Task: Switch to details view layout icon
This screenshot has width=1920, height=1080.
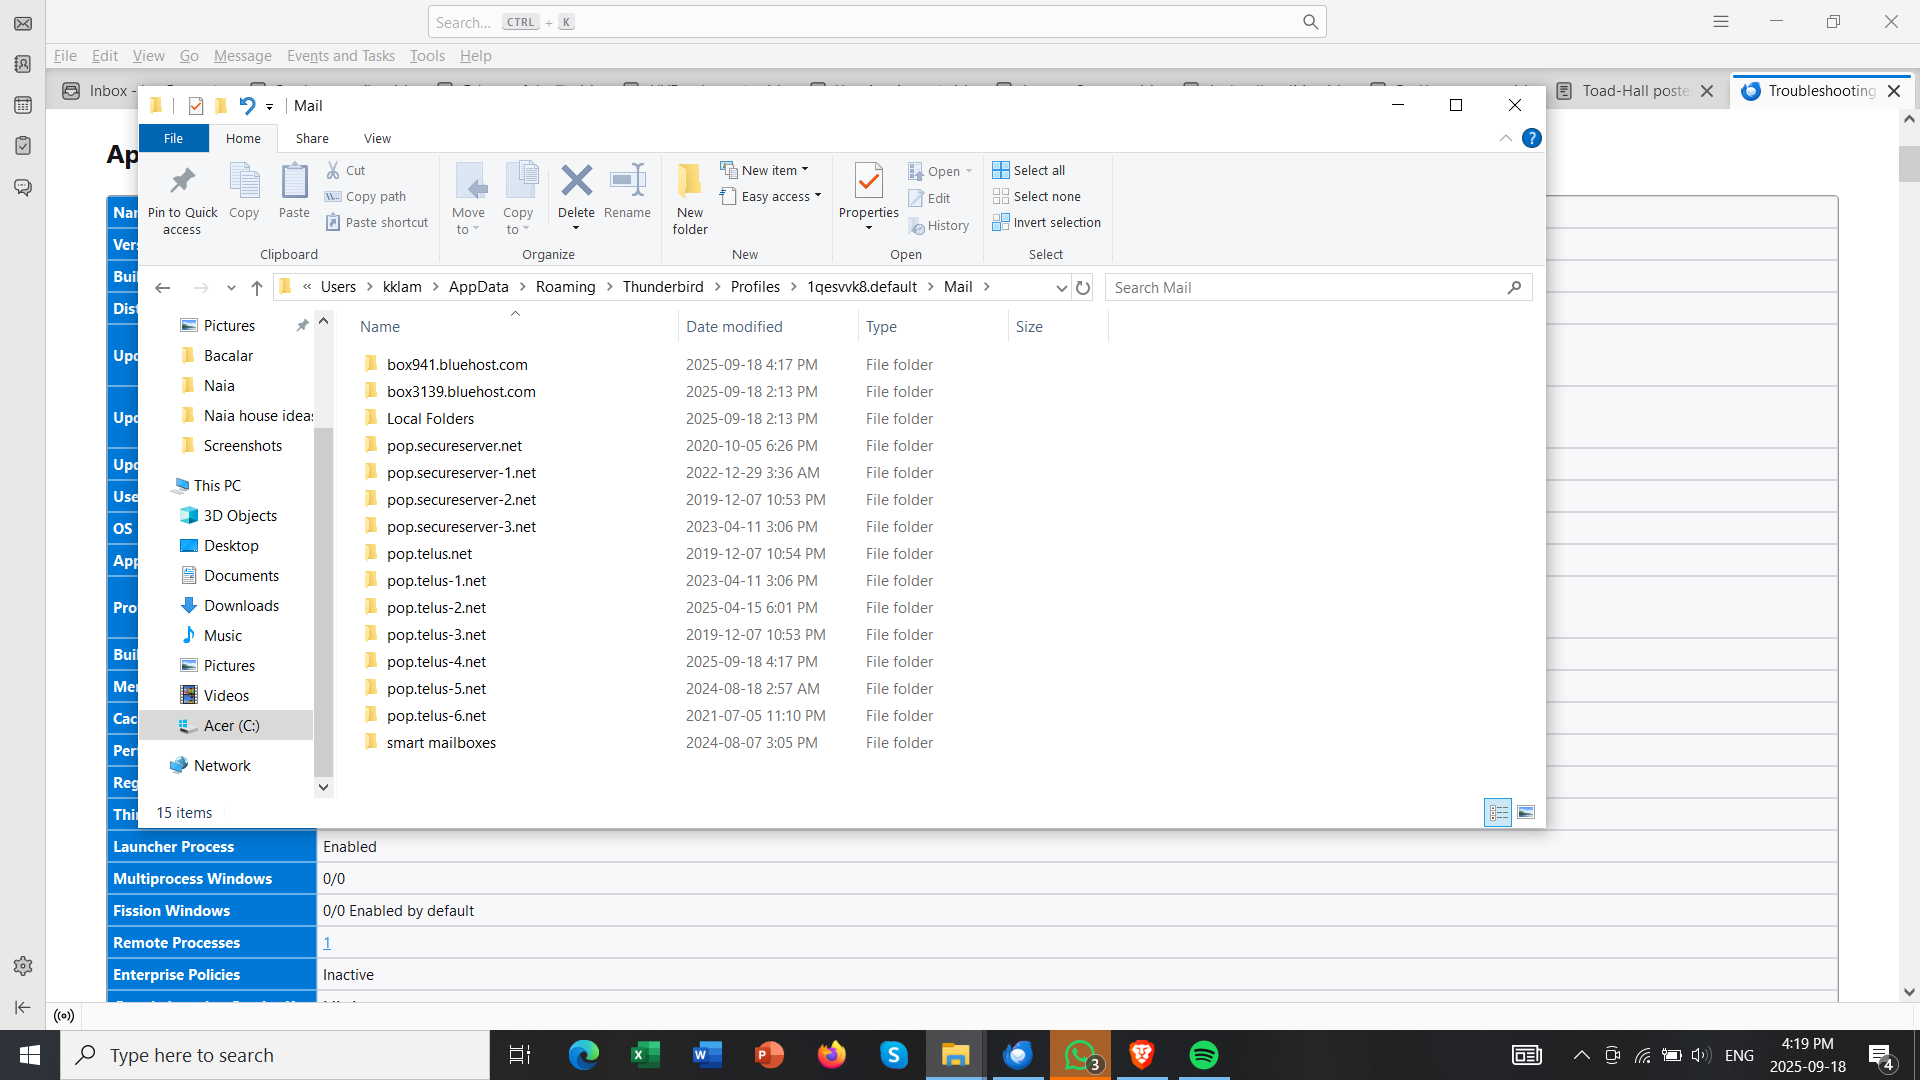Action: (x=1498, y=813)
